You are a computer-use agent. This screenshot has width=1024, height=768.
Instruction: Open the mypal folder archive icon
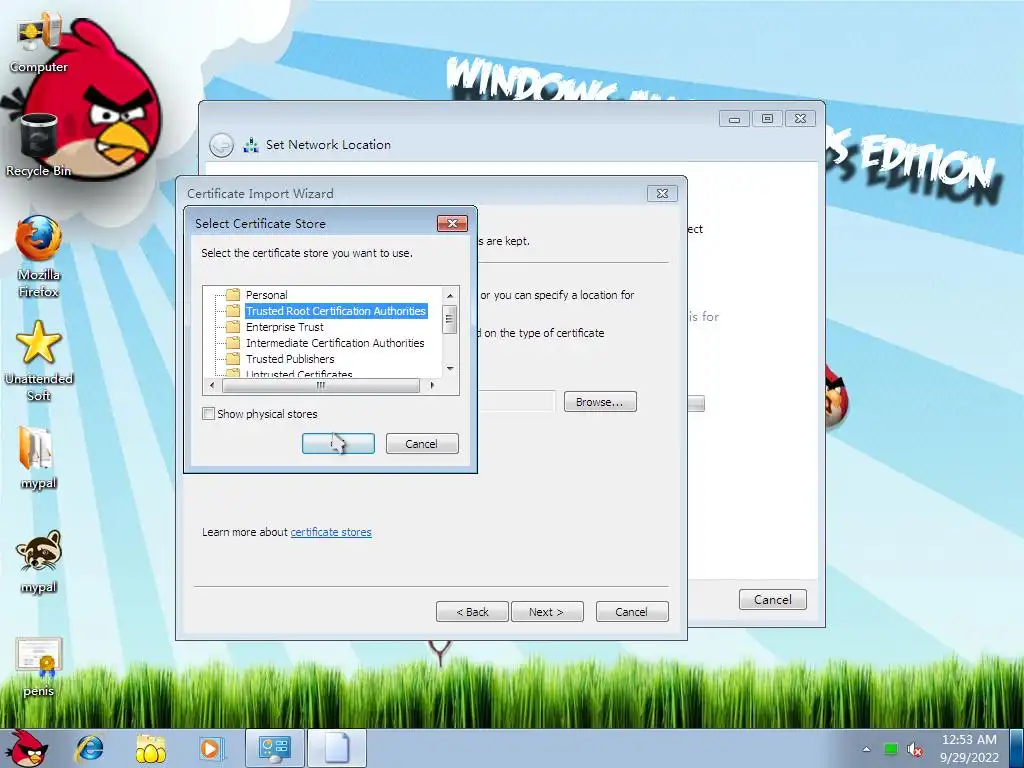[x=38, y=457]
